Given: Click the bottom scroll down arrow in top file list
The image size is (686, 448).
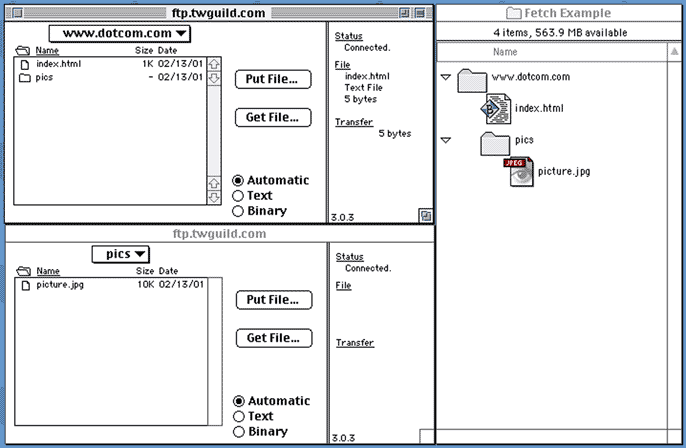Looking at the screenshot, I should [x=214, y=197].
